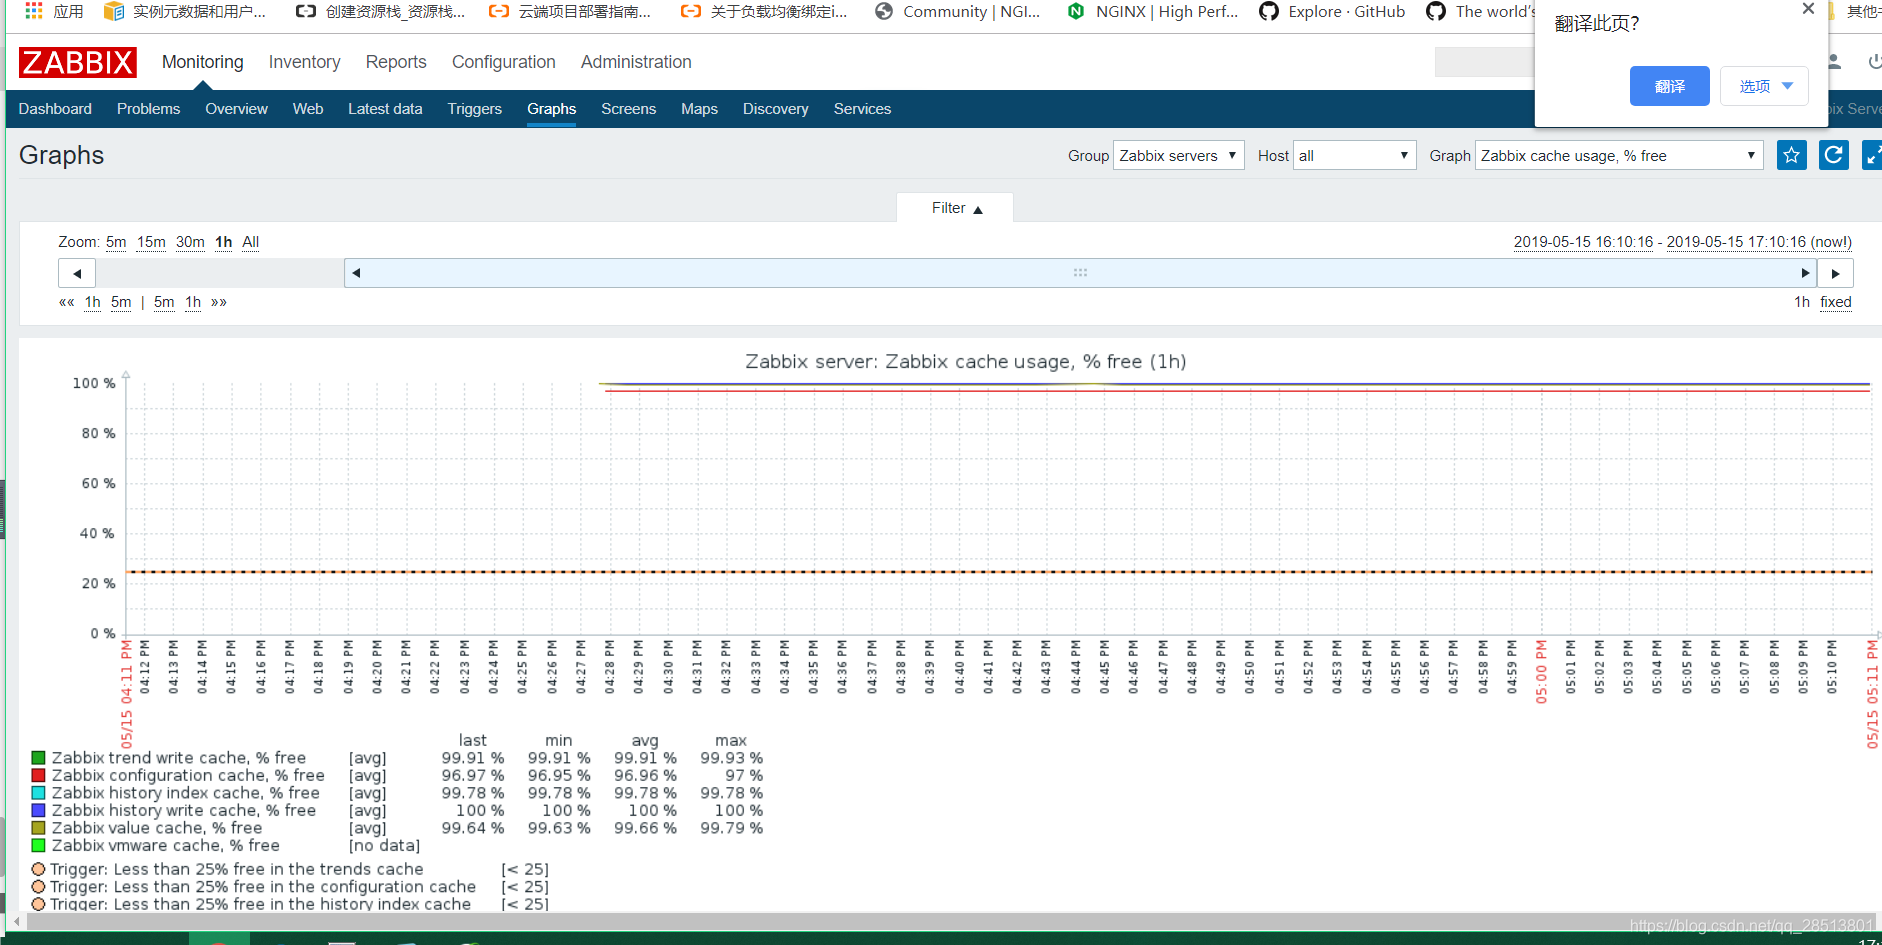This screenshot has height=945, width=1882.
Task: Click the slider's left edge handle arrow
Action: click(356, 273)
